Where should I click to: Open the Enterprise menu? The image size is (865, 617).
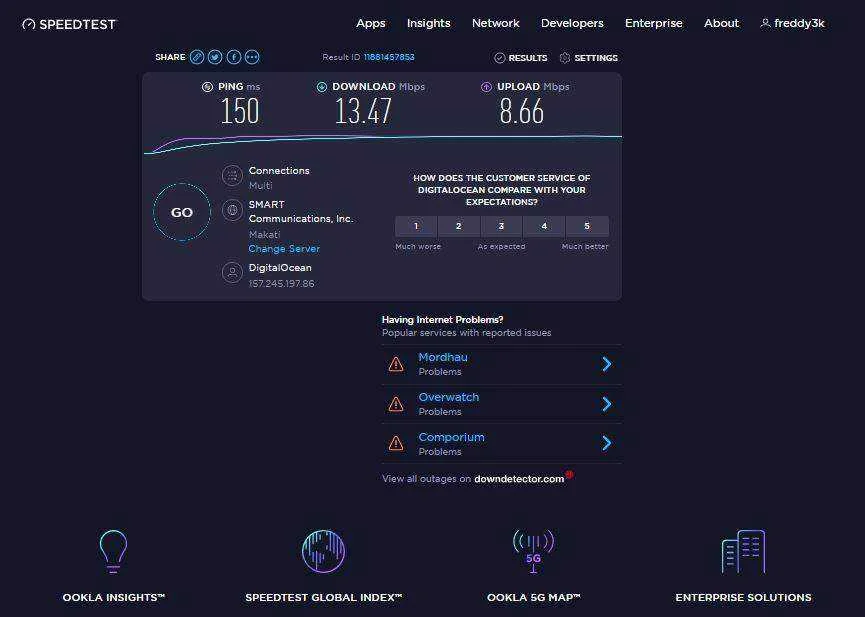tap(654, 23)
